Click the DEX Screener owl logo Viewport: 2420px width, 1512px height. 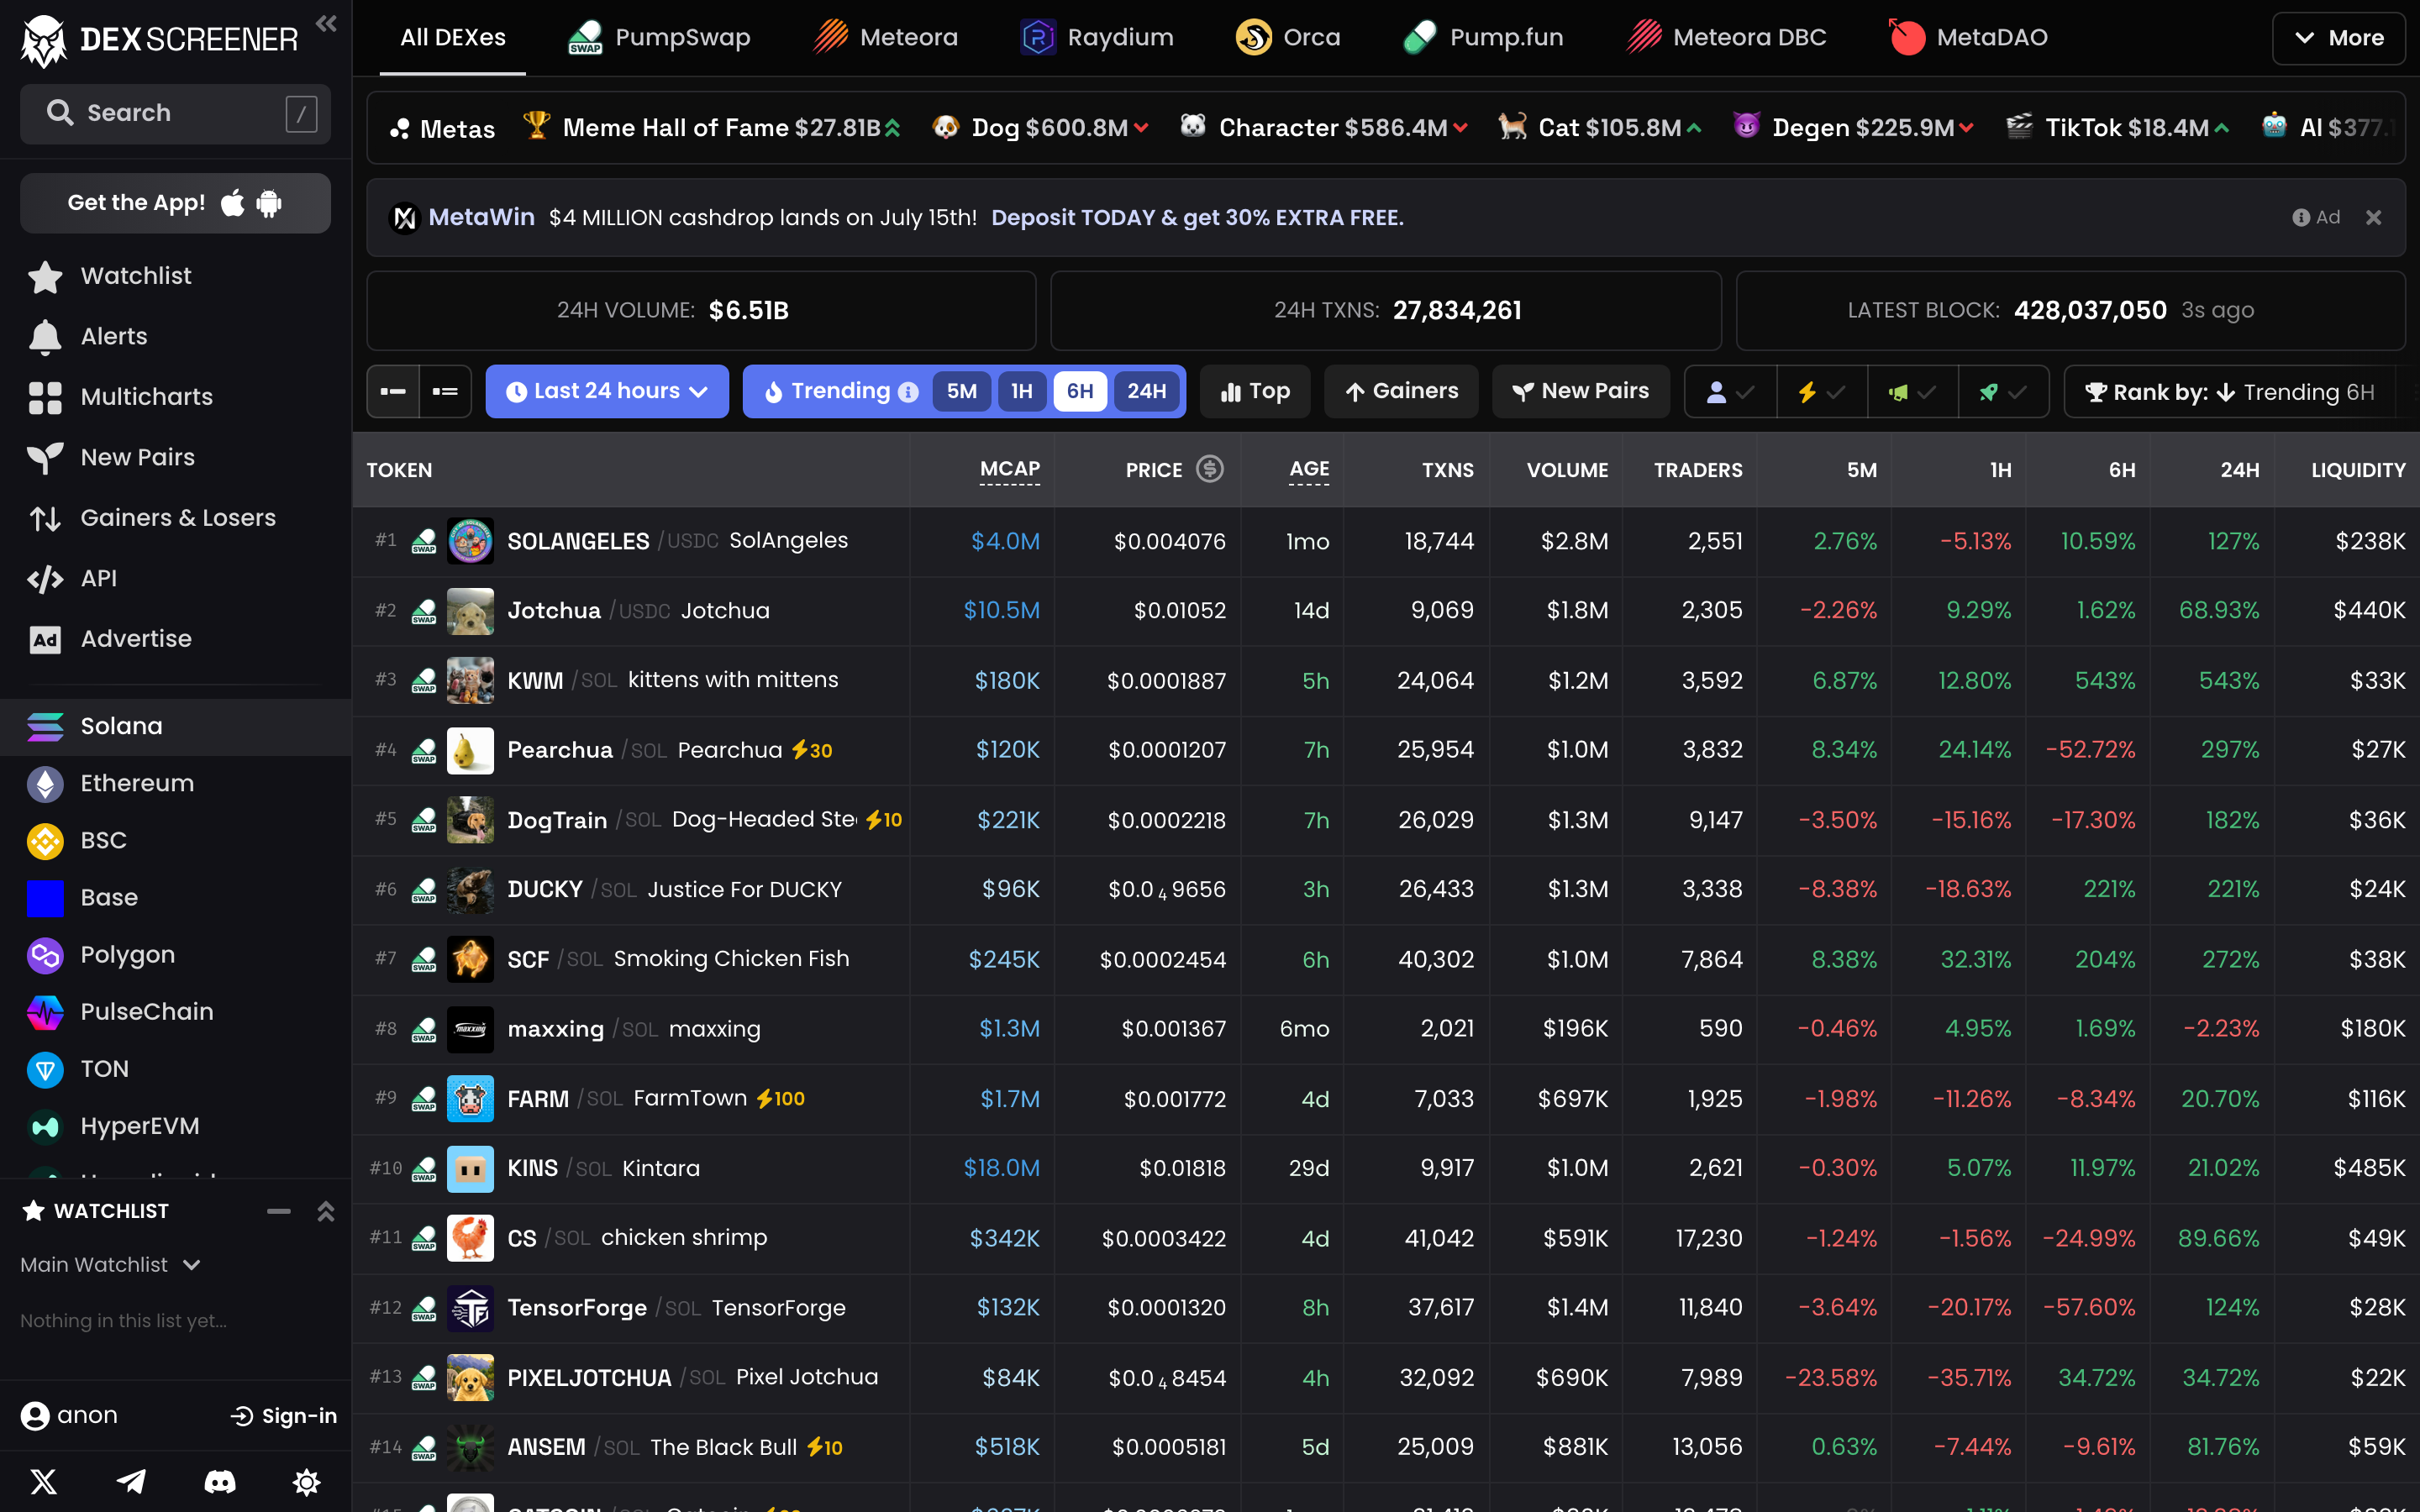tap(44, 40)
